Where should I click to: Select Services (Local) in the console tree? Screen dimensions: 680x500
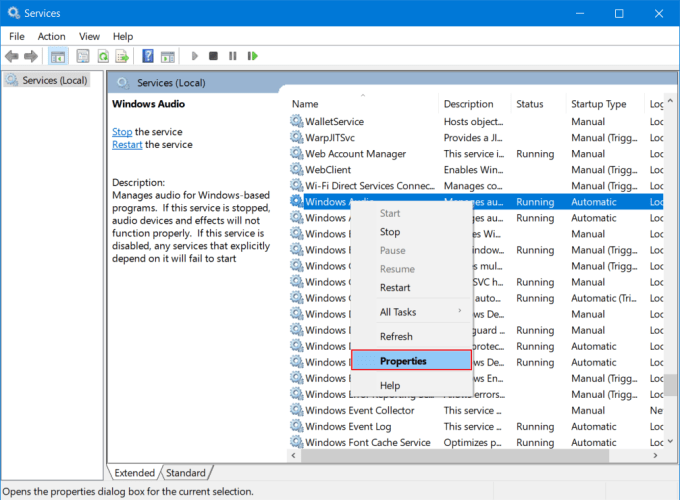(47, 80)
